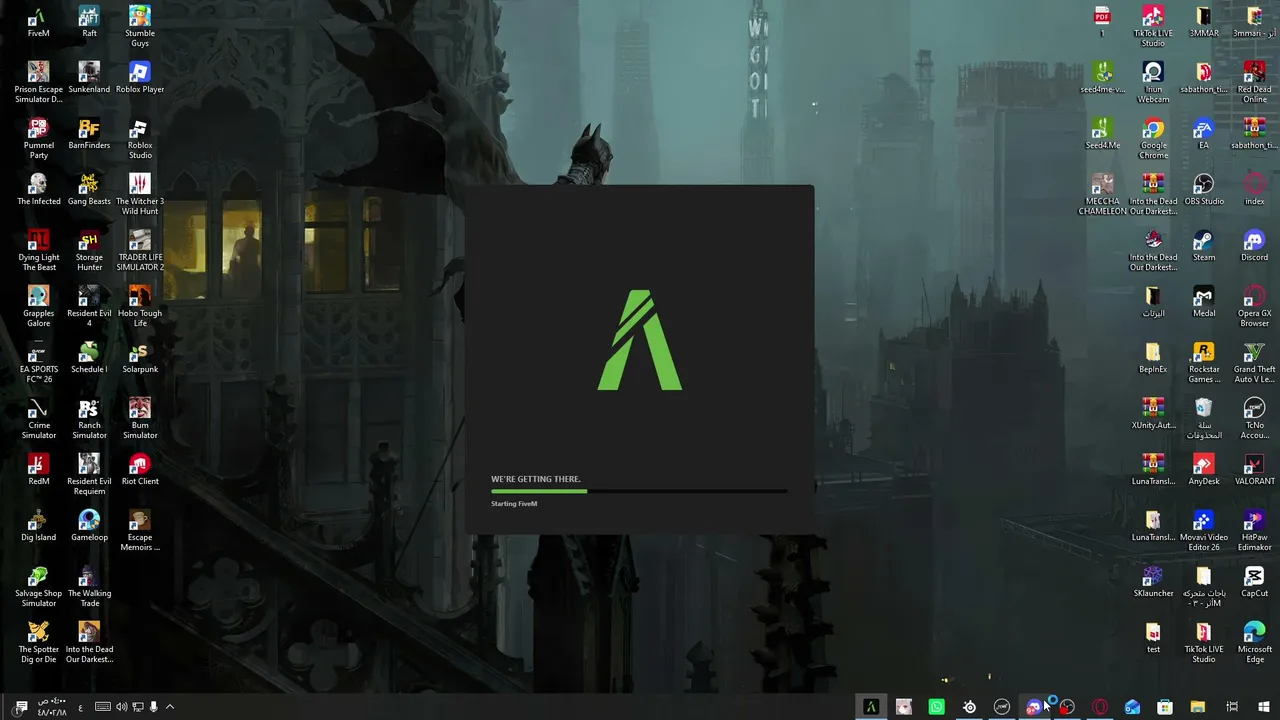Select the Dig Island shortcut

(x=38, y=526)
